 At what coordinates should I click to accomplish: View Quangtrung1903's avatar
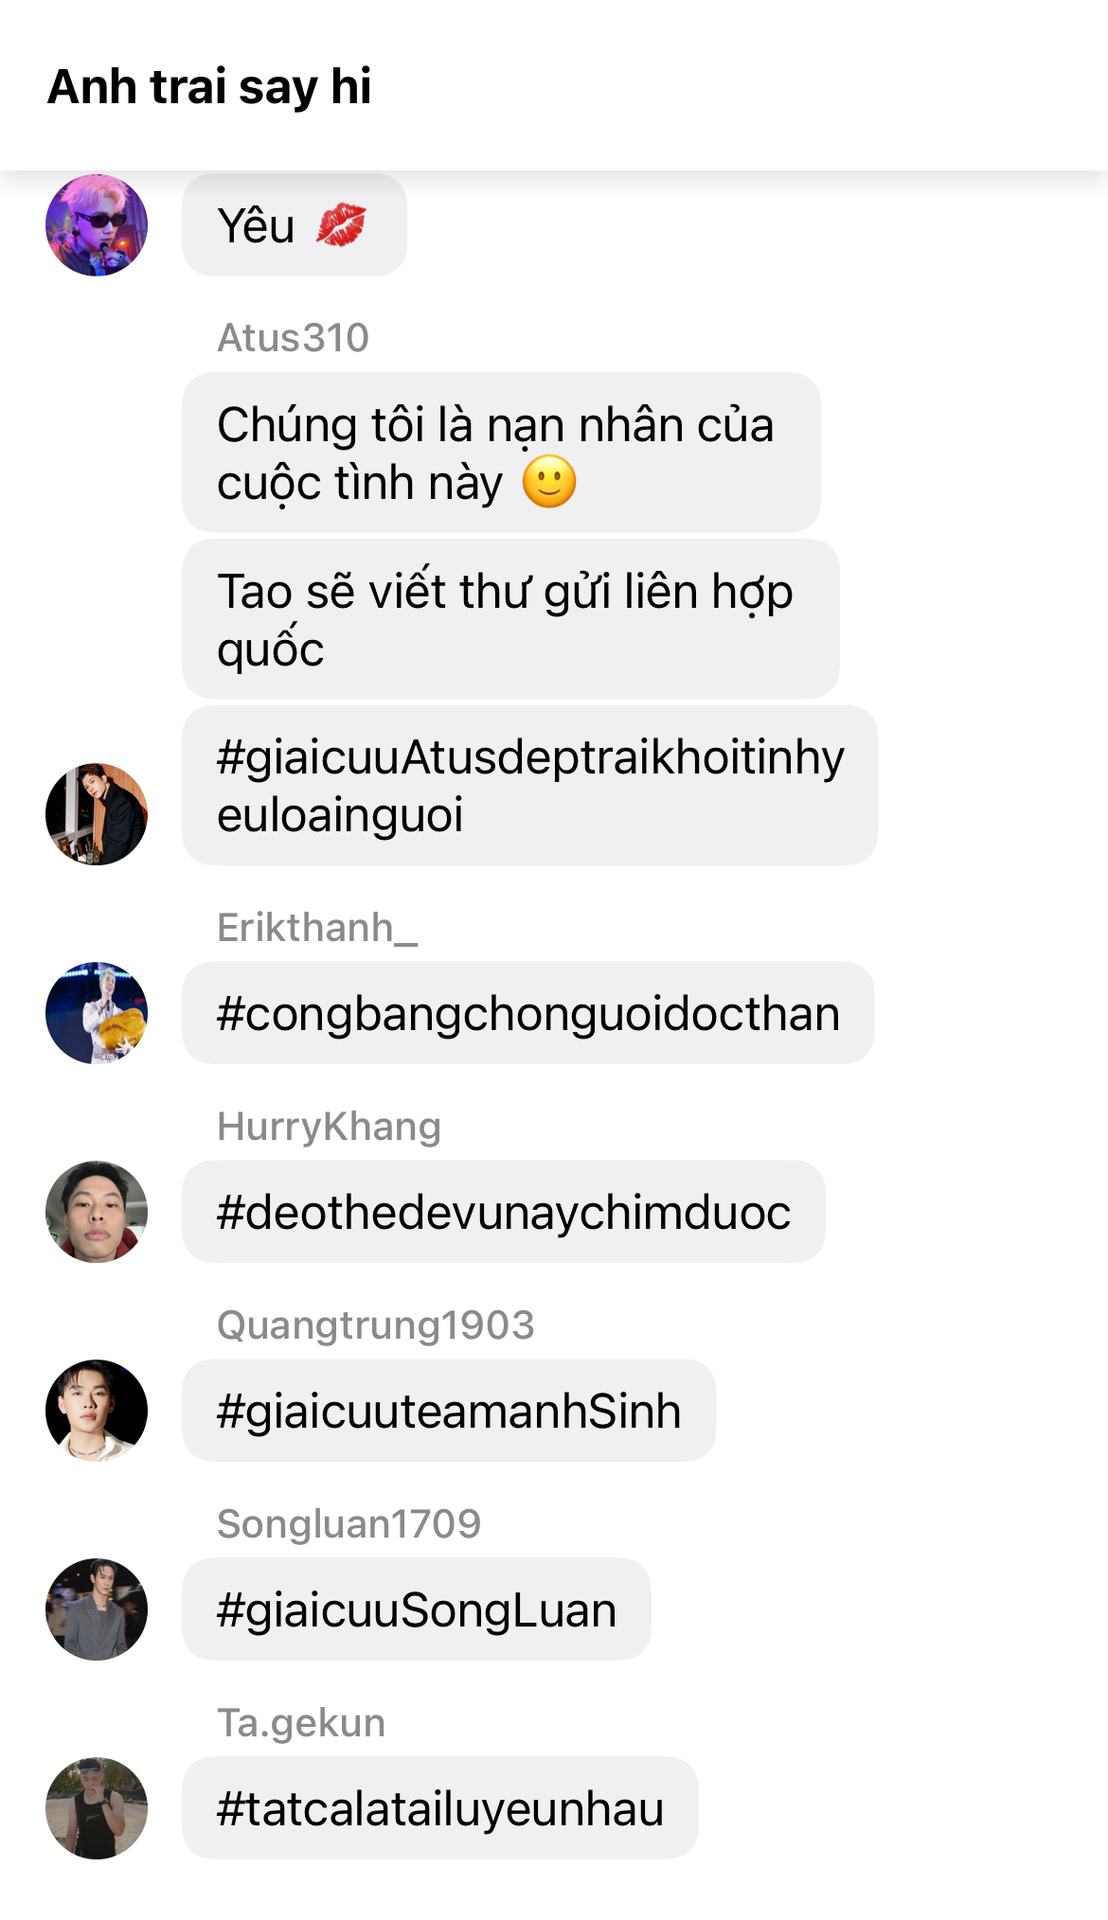(x=96, y=1411)
